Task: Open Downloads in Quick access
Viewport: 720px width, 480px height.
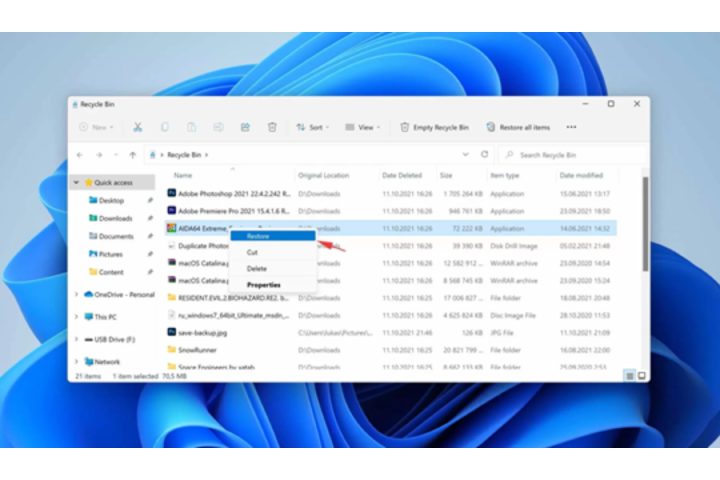Action: click(115, 219)
